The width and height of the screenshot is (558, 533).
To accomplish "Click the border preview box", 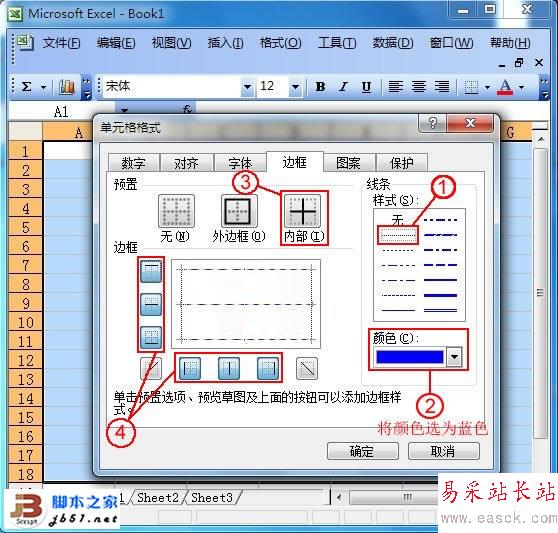I will pyautogui.click(x=246, y=304).
